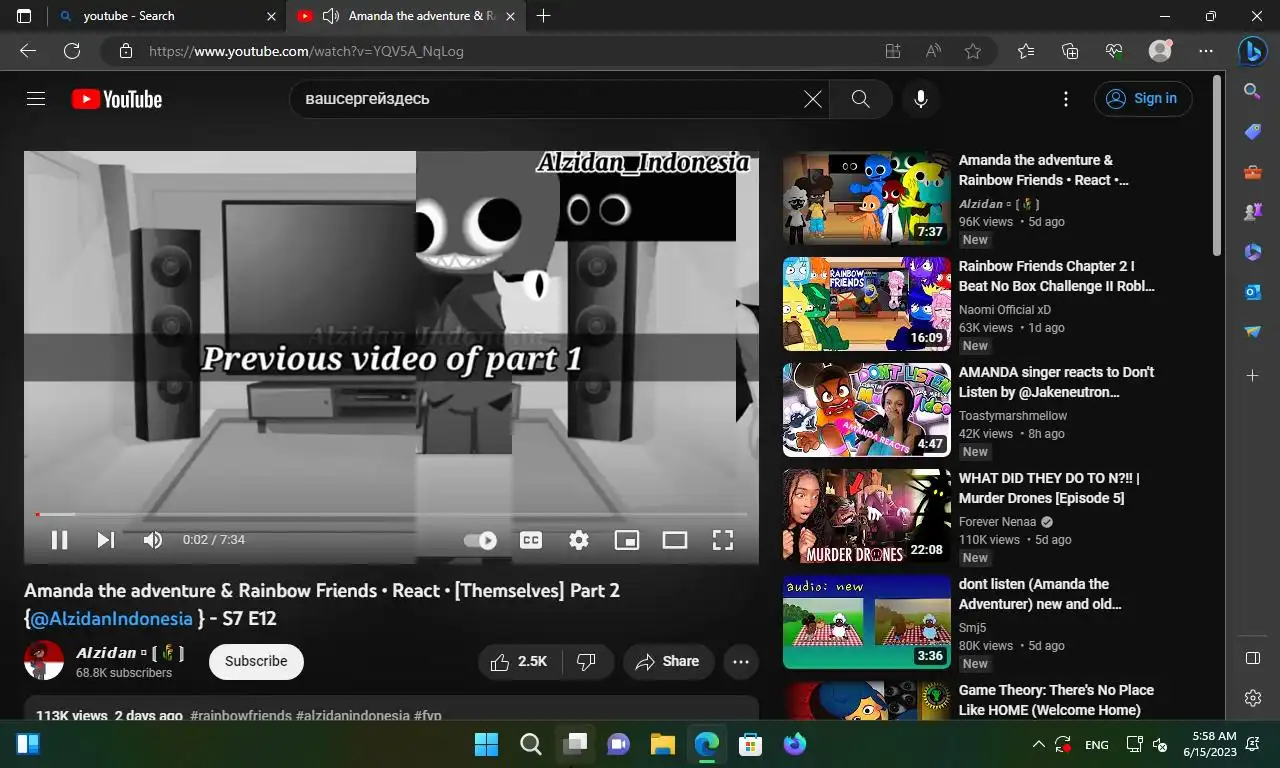Skip to the next video
The height and width of the screenshot is (768, 1280).
click(105, 540)
